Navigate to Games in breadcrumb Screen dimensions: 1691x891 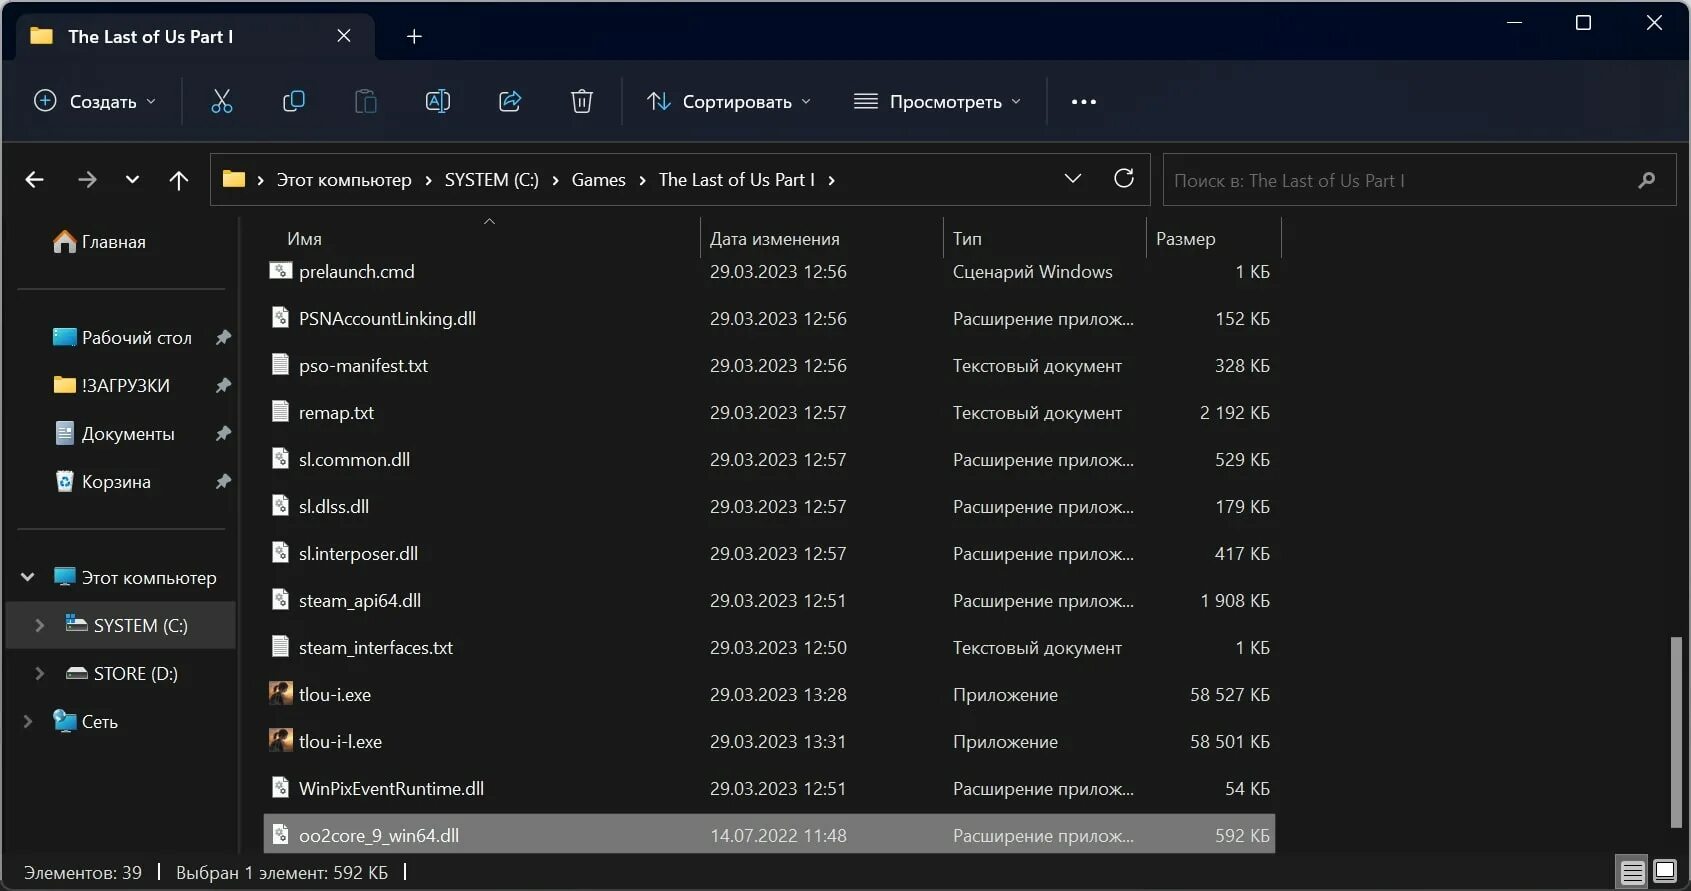(598, 180)
